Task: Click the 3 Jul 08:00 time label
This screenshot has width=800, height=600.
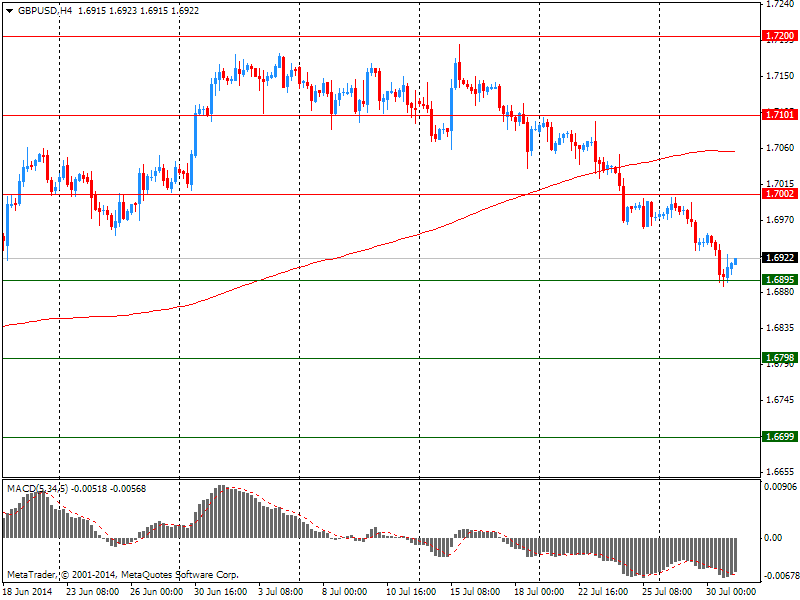Action: pyautogui.click(x=281, y=591)
